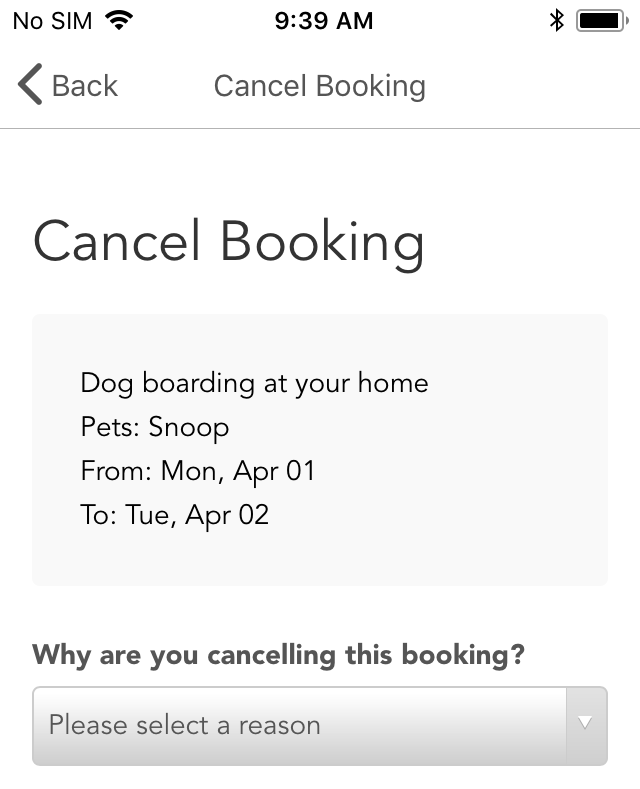Tap 'Apr 01' start date text

274,472
